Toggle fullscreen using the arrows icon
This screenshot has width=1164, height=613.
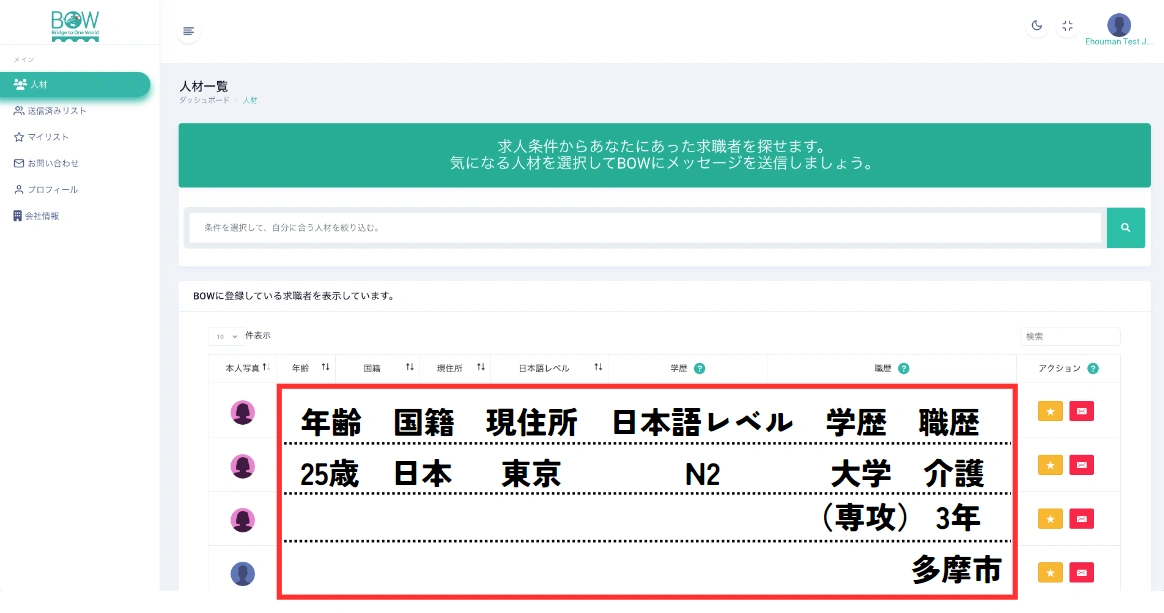coord(1067,26)
